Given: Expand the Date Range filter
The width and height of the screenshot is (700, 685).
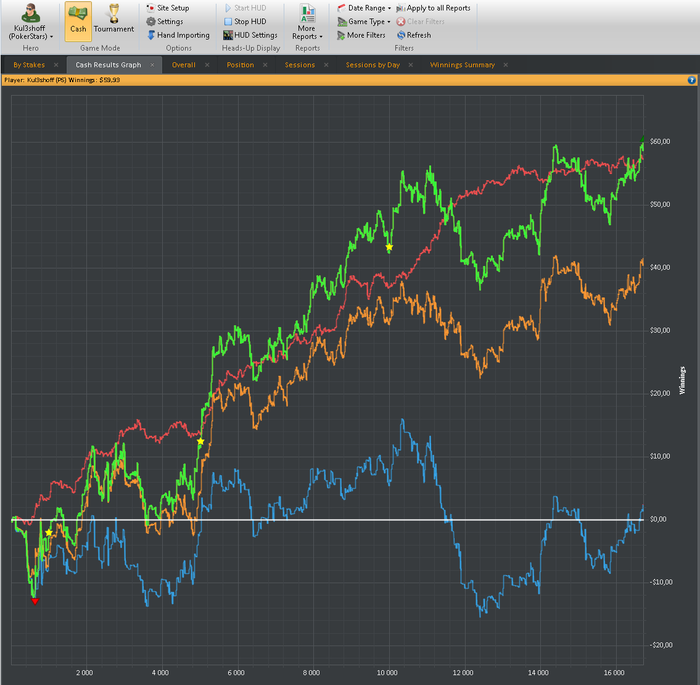Looking at the screenshot, I should tap(364, 8).
